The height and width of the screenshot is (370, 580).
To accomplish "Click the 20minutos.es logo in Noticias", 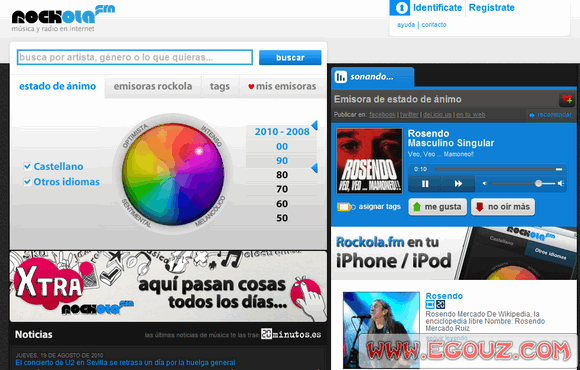I will (291, 334).
